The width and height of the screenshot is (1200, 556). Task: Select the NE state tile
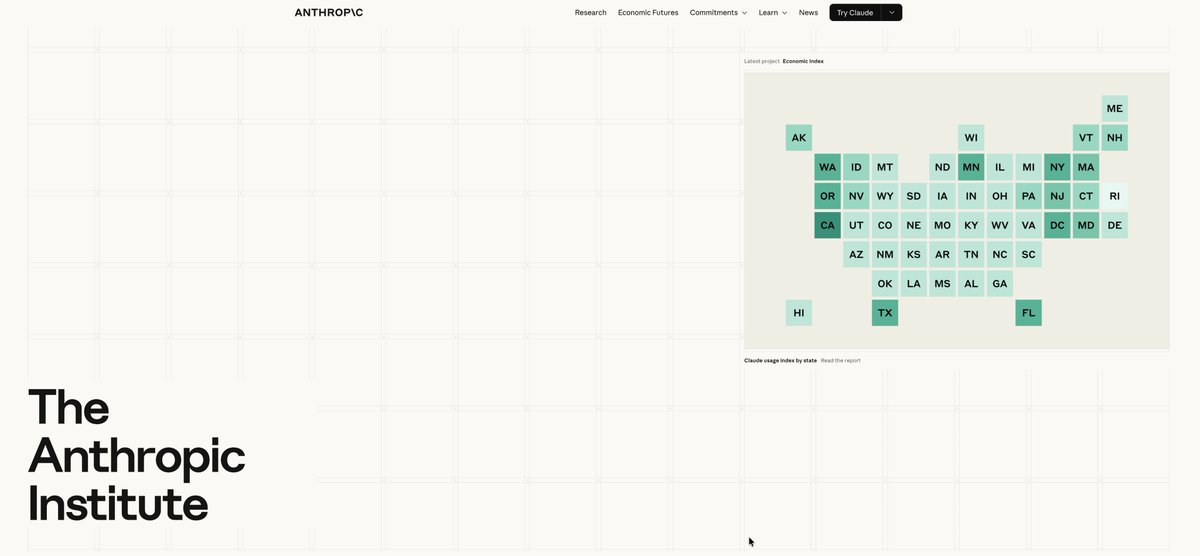[914, 225]
